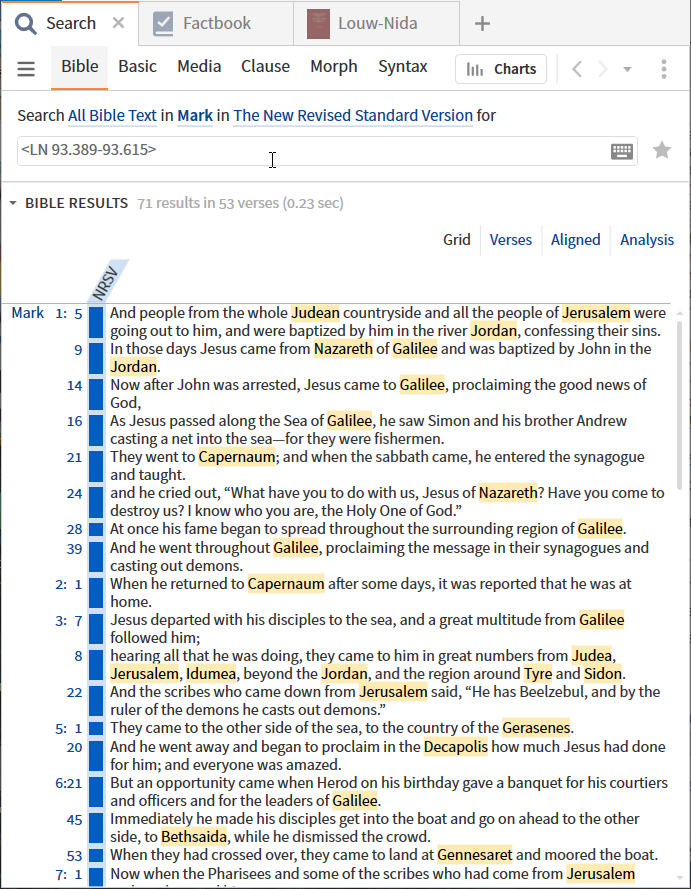Open the Mark 7:1 verse reference
This screenshot has width=691, height=889.
(x=69, y=875)
